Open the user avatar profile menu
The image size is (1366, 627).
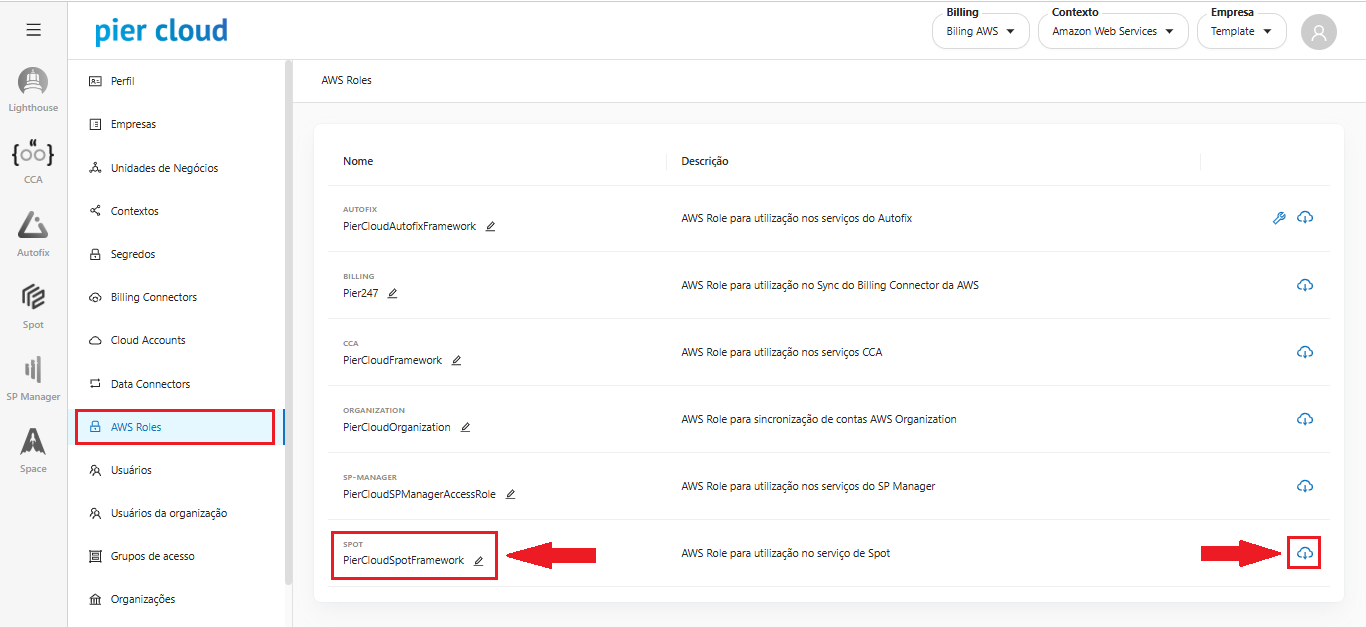click(x=1318, y=32)
